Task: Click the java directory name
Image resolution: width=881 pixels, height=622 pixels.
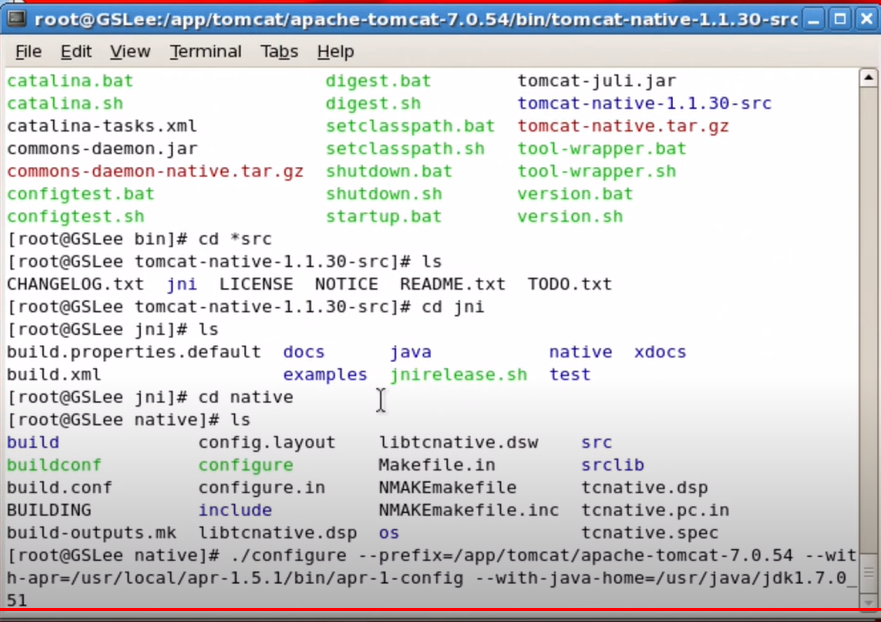Action: [411, 352]
